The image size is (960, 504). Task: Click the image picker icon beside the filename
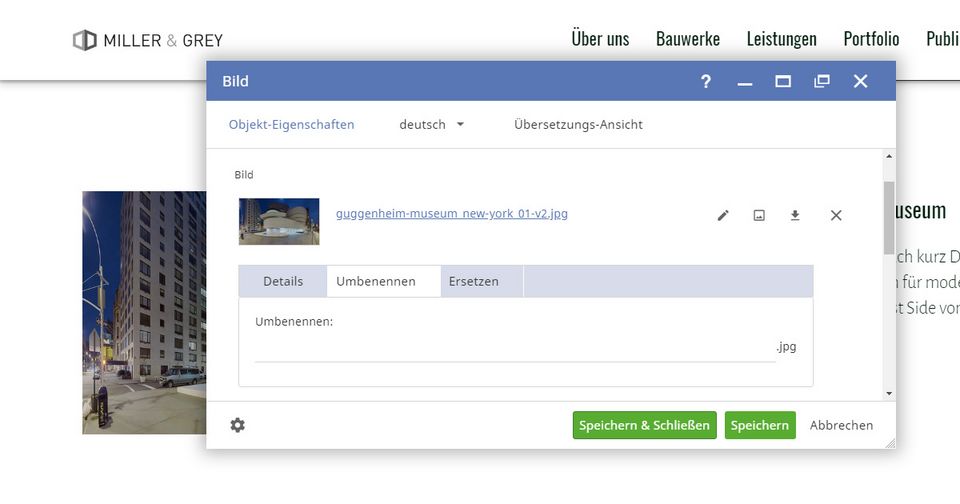click(x=759, y=215)
